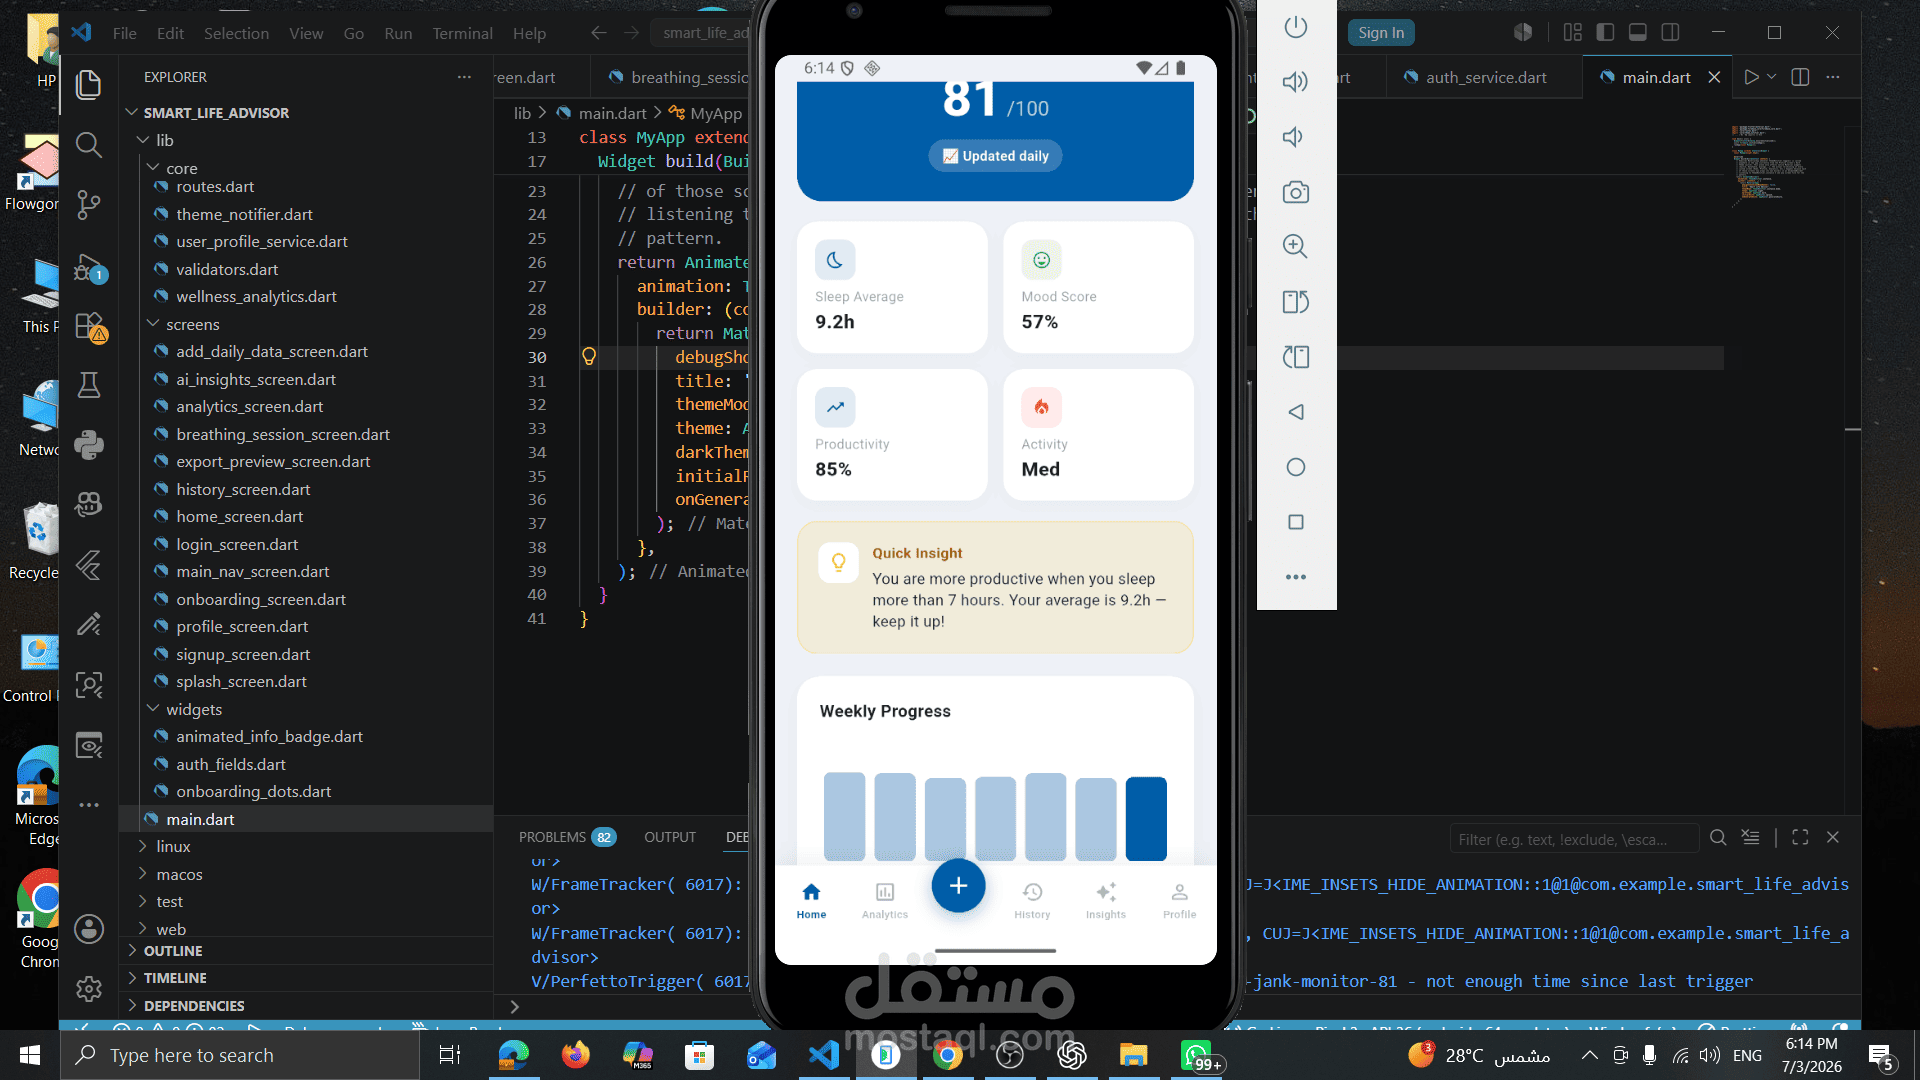
Task: Expand the OUTLINE section
Action: pos(172,951)
